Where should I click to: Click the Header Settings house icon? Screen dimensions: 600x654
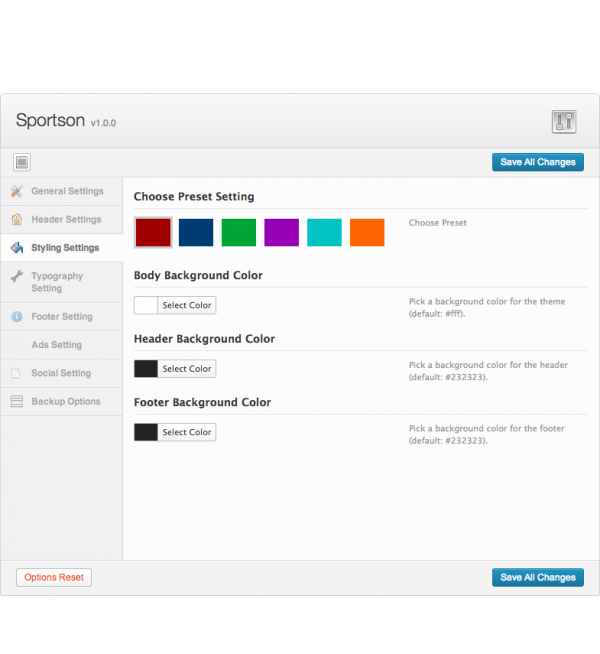[17, 219]
